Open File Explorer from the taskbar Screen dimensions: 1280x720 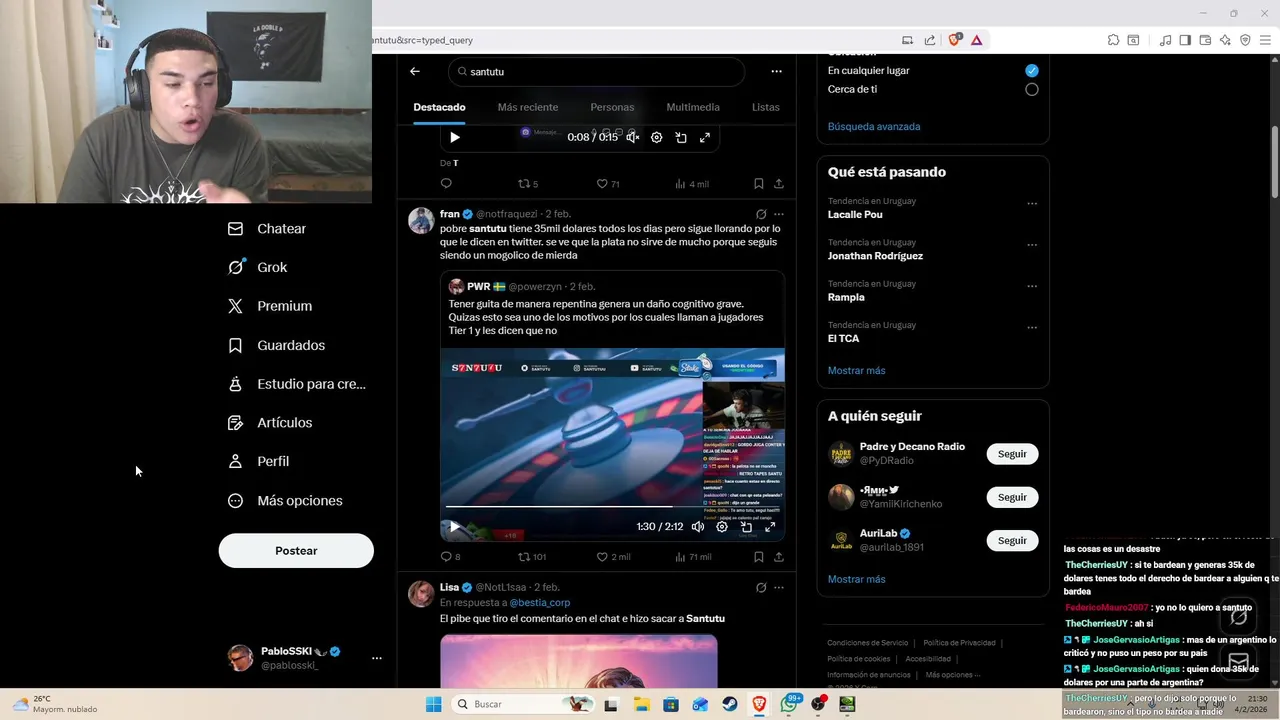click(x=641, y=704)
